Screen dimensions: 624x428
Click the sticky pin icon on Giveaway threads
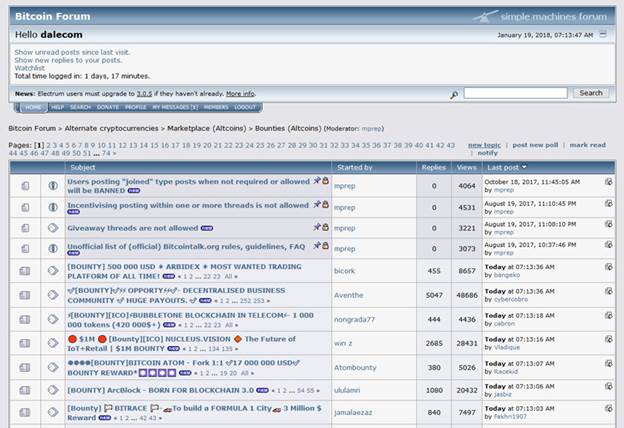(317, 227)
